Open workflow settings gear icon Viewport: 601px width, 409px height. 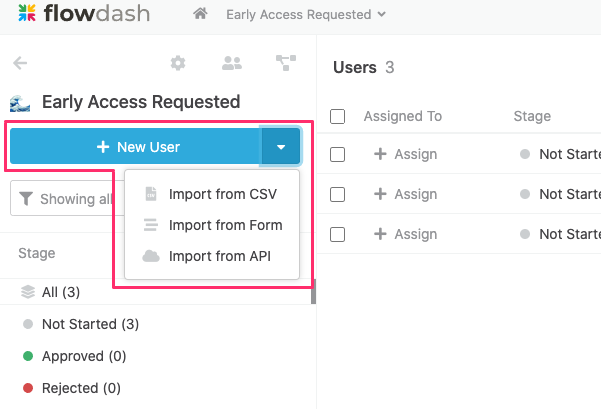tap(178, 63)
